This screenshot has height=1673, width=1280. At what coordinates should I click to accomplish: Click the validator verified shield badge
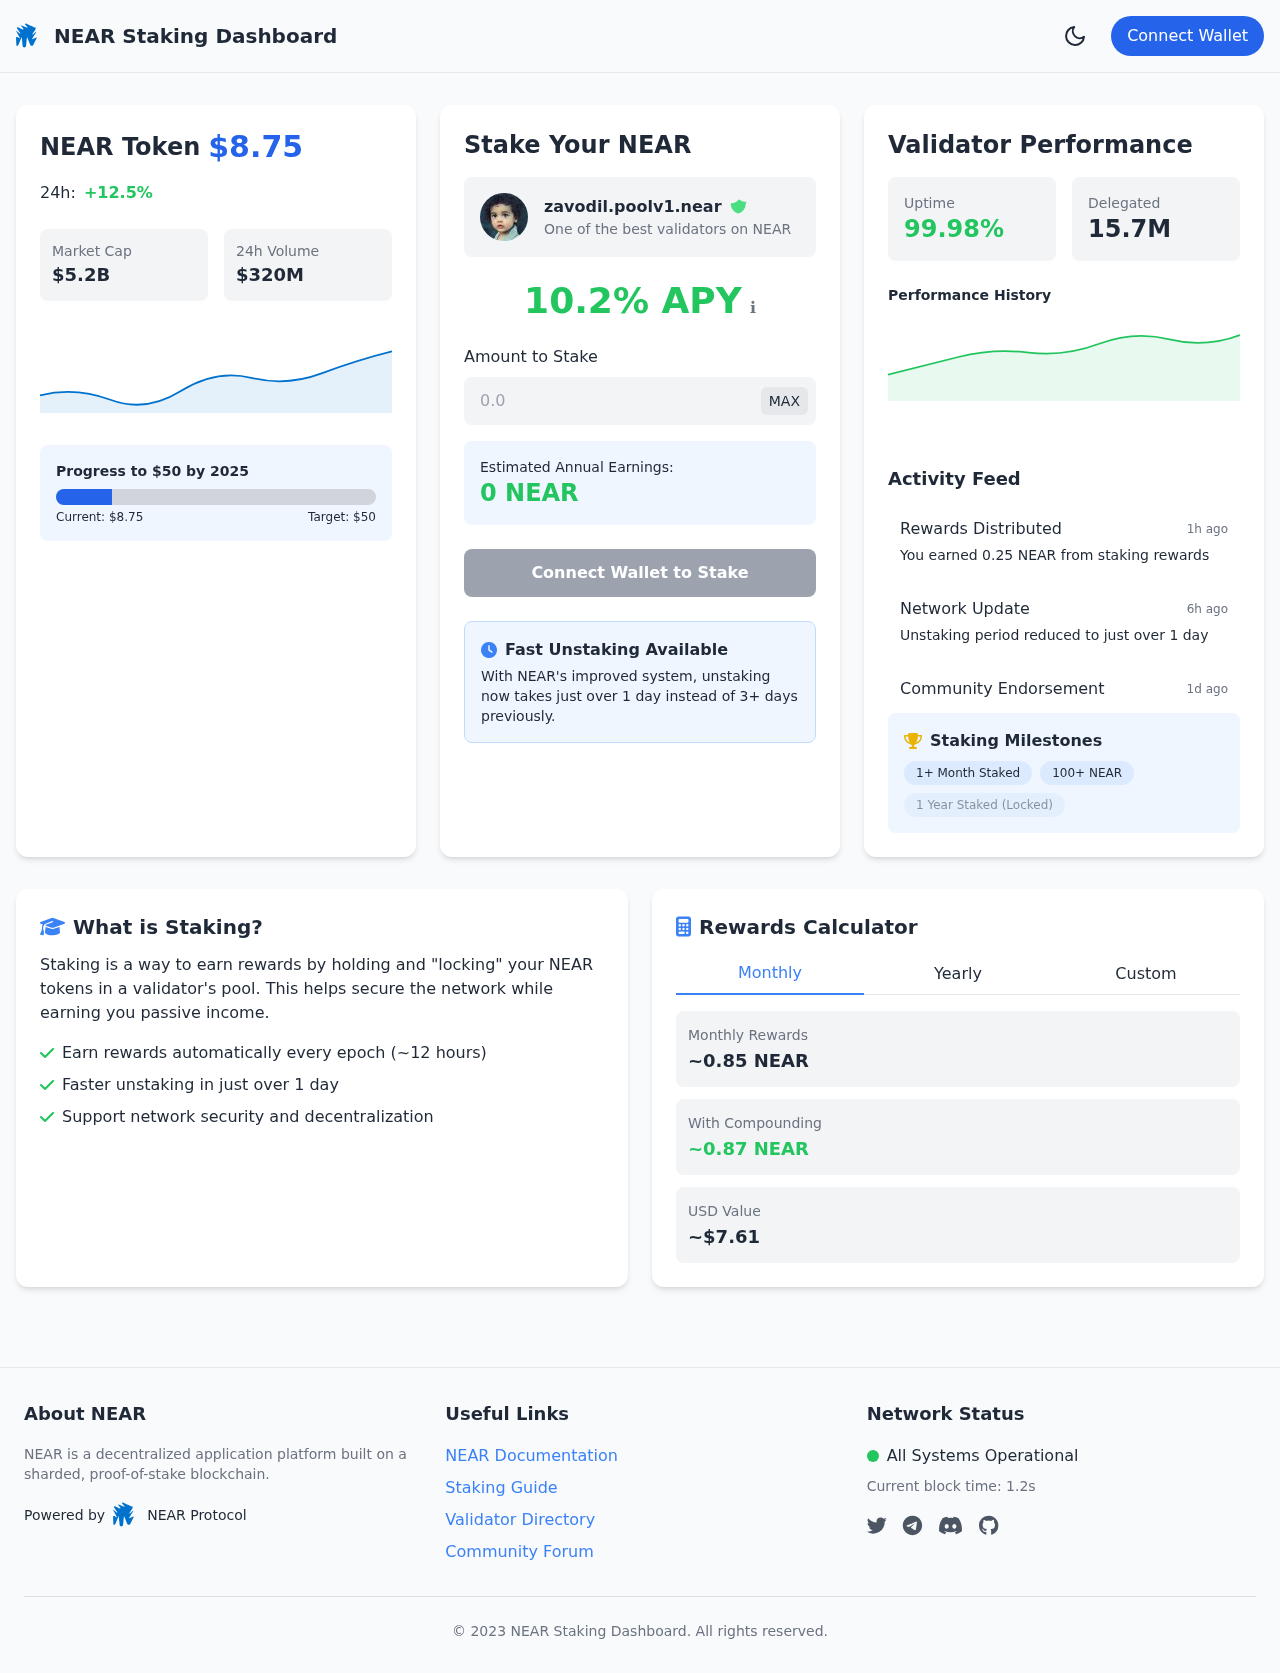tap(738, 206)
